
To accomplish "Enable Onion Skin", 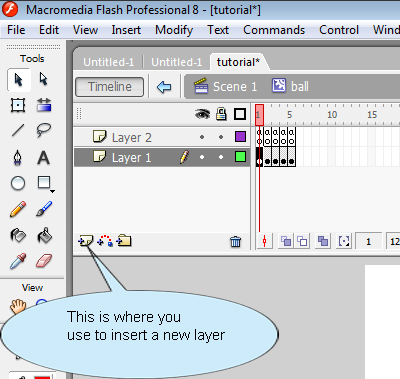I will [286, 241].
